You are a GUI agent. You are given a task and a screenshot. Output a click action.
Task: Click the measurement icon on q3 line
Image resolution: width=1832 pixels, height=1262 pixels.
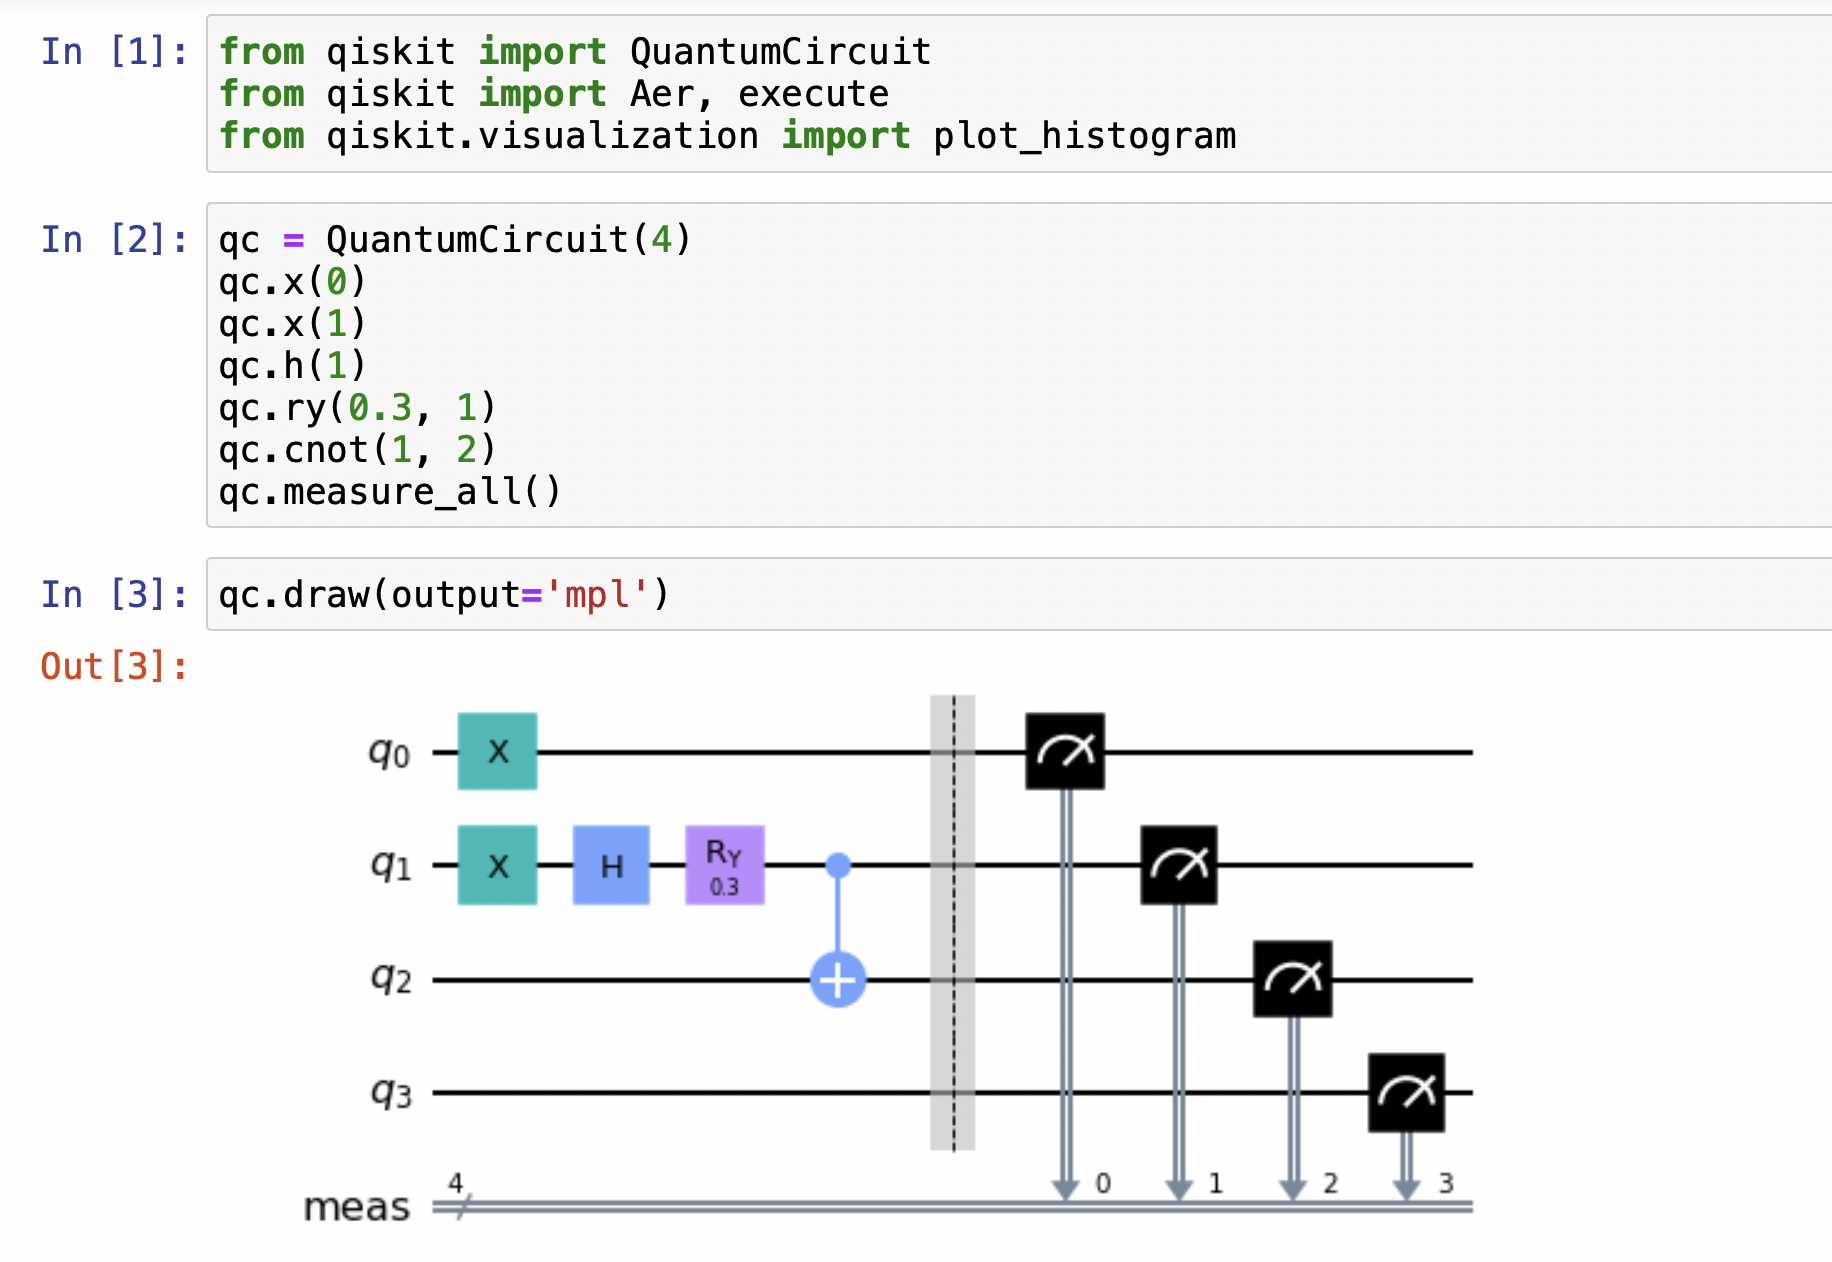[x=1406, y=1092]
